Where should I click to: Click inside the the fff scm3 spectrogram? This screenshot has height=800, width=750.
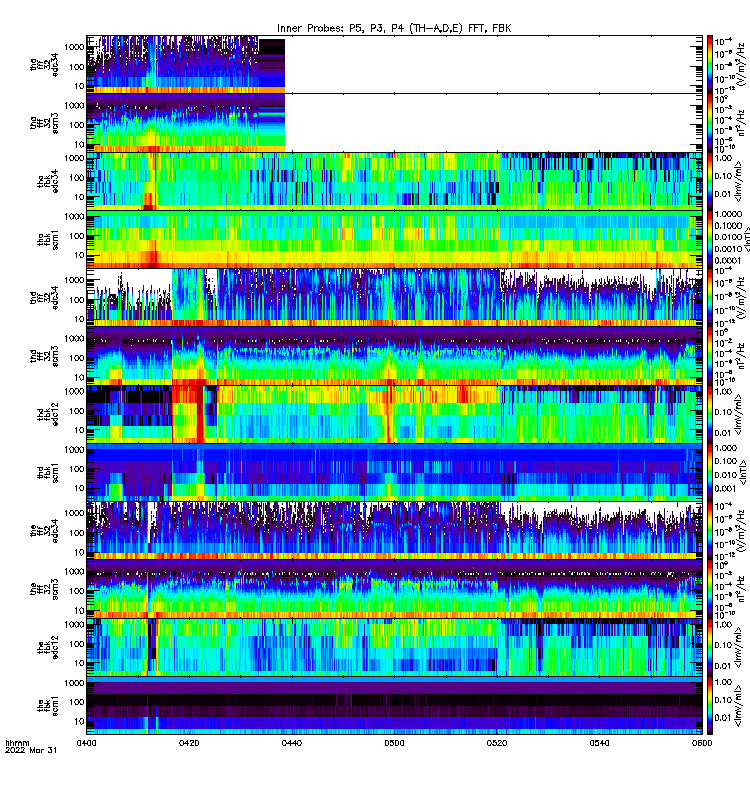point(394,589)
